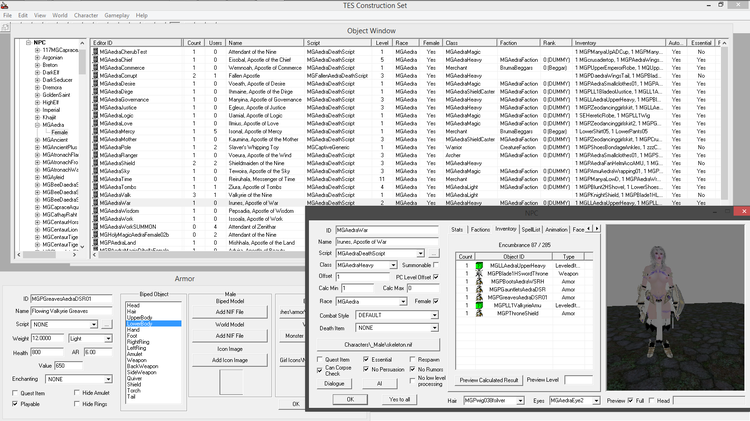Click Yes to all button
This screenshot has height=421, width=750.
pyautogui.click(x=399, y=399)
